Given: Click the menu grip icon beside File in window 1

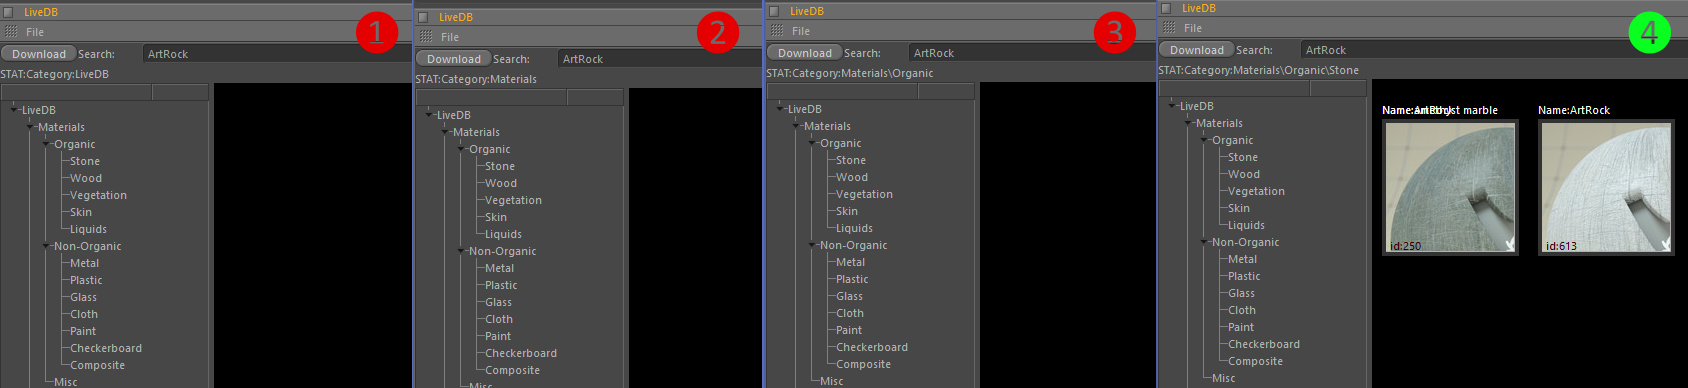Looking at the screenshot, I should pyautogui.click(x=11, y=32).
